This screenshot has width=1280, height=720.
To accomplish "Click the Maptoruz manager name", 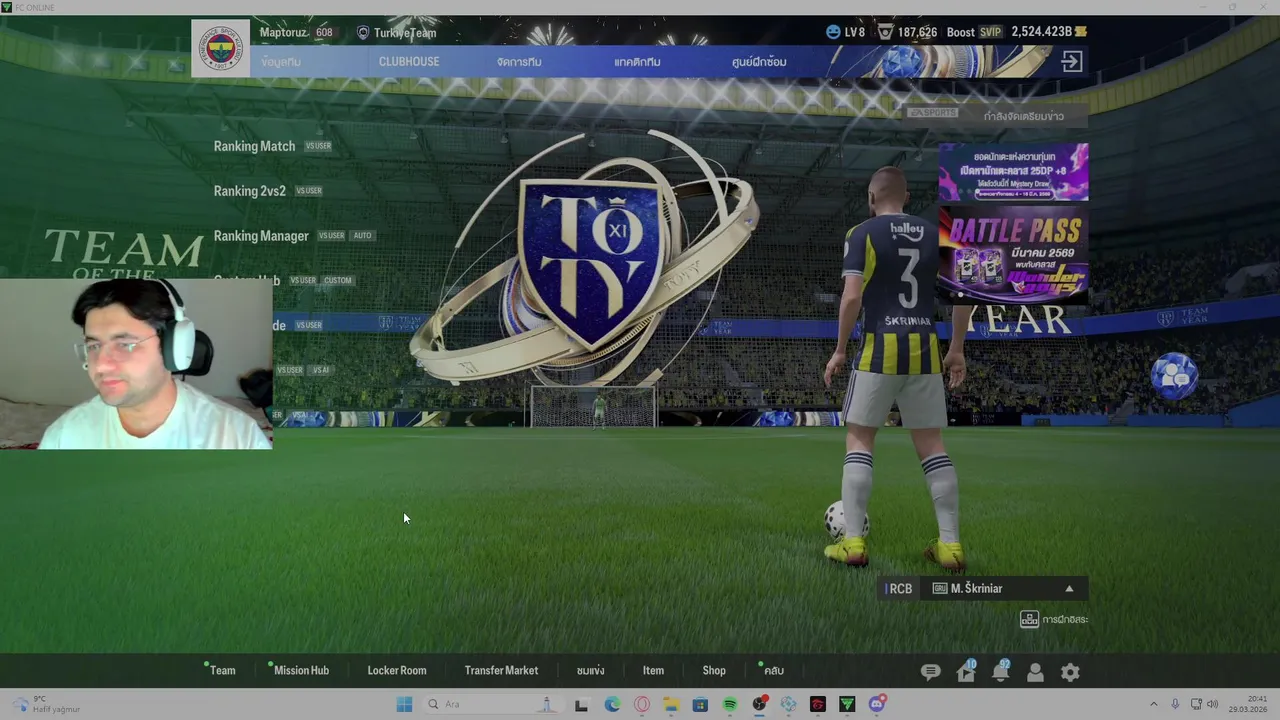I will [x=284, y=32].
